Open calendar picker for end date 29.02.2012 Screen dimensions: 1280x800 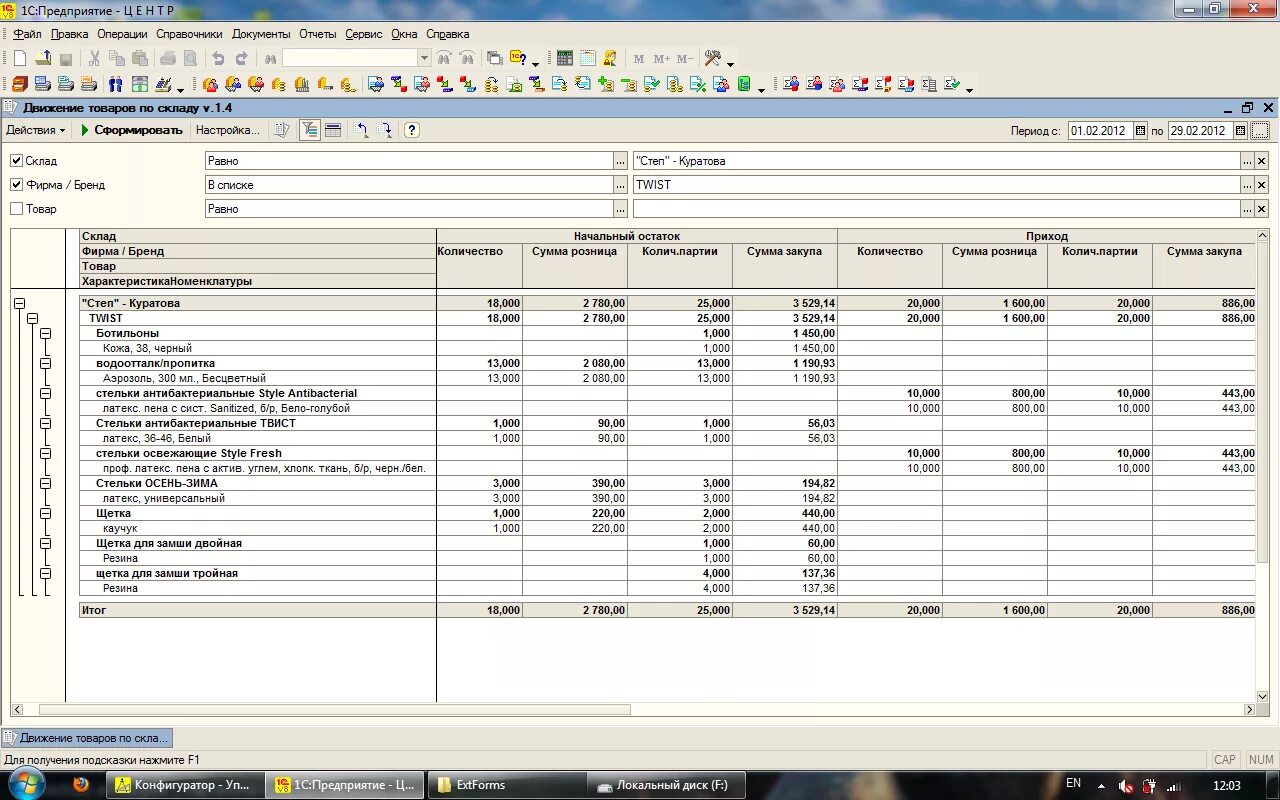pos(1240,131)
